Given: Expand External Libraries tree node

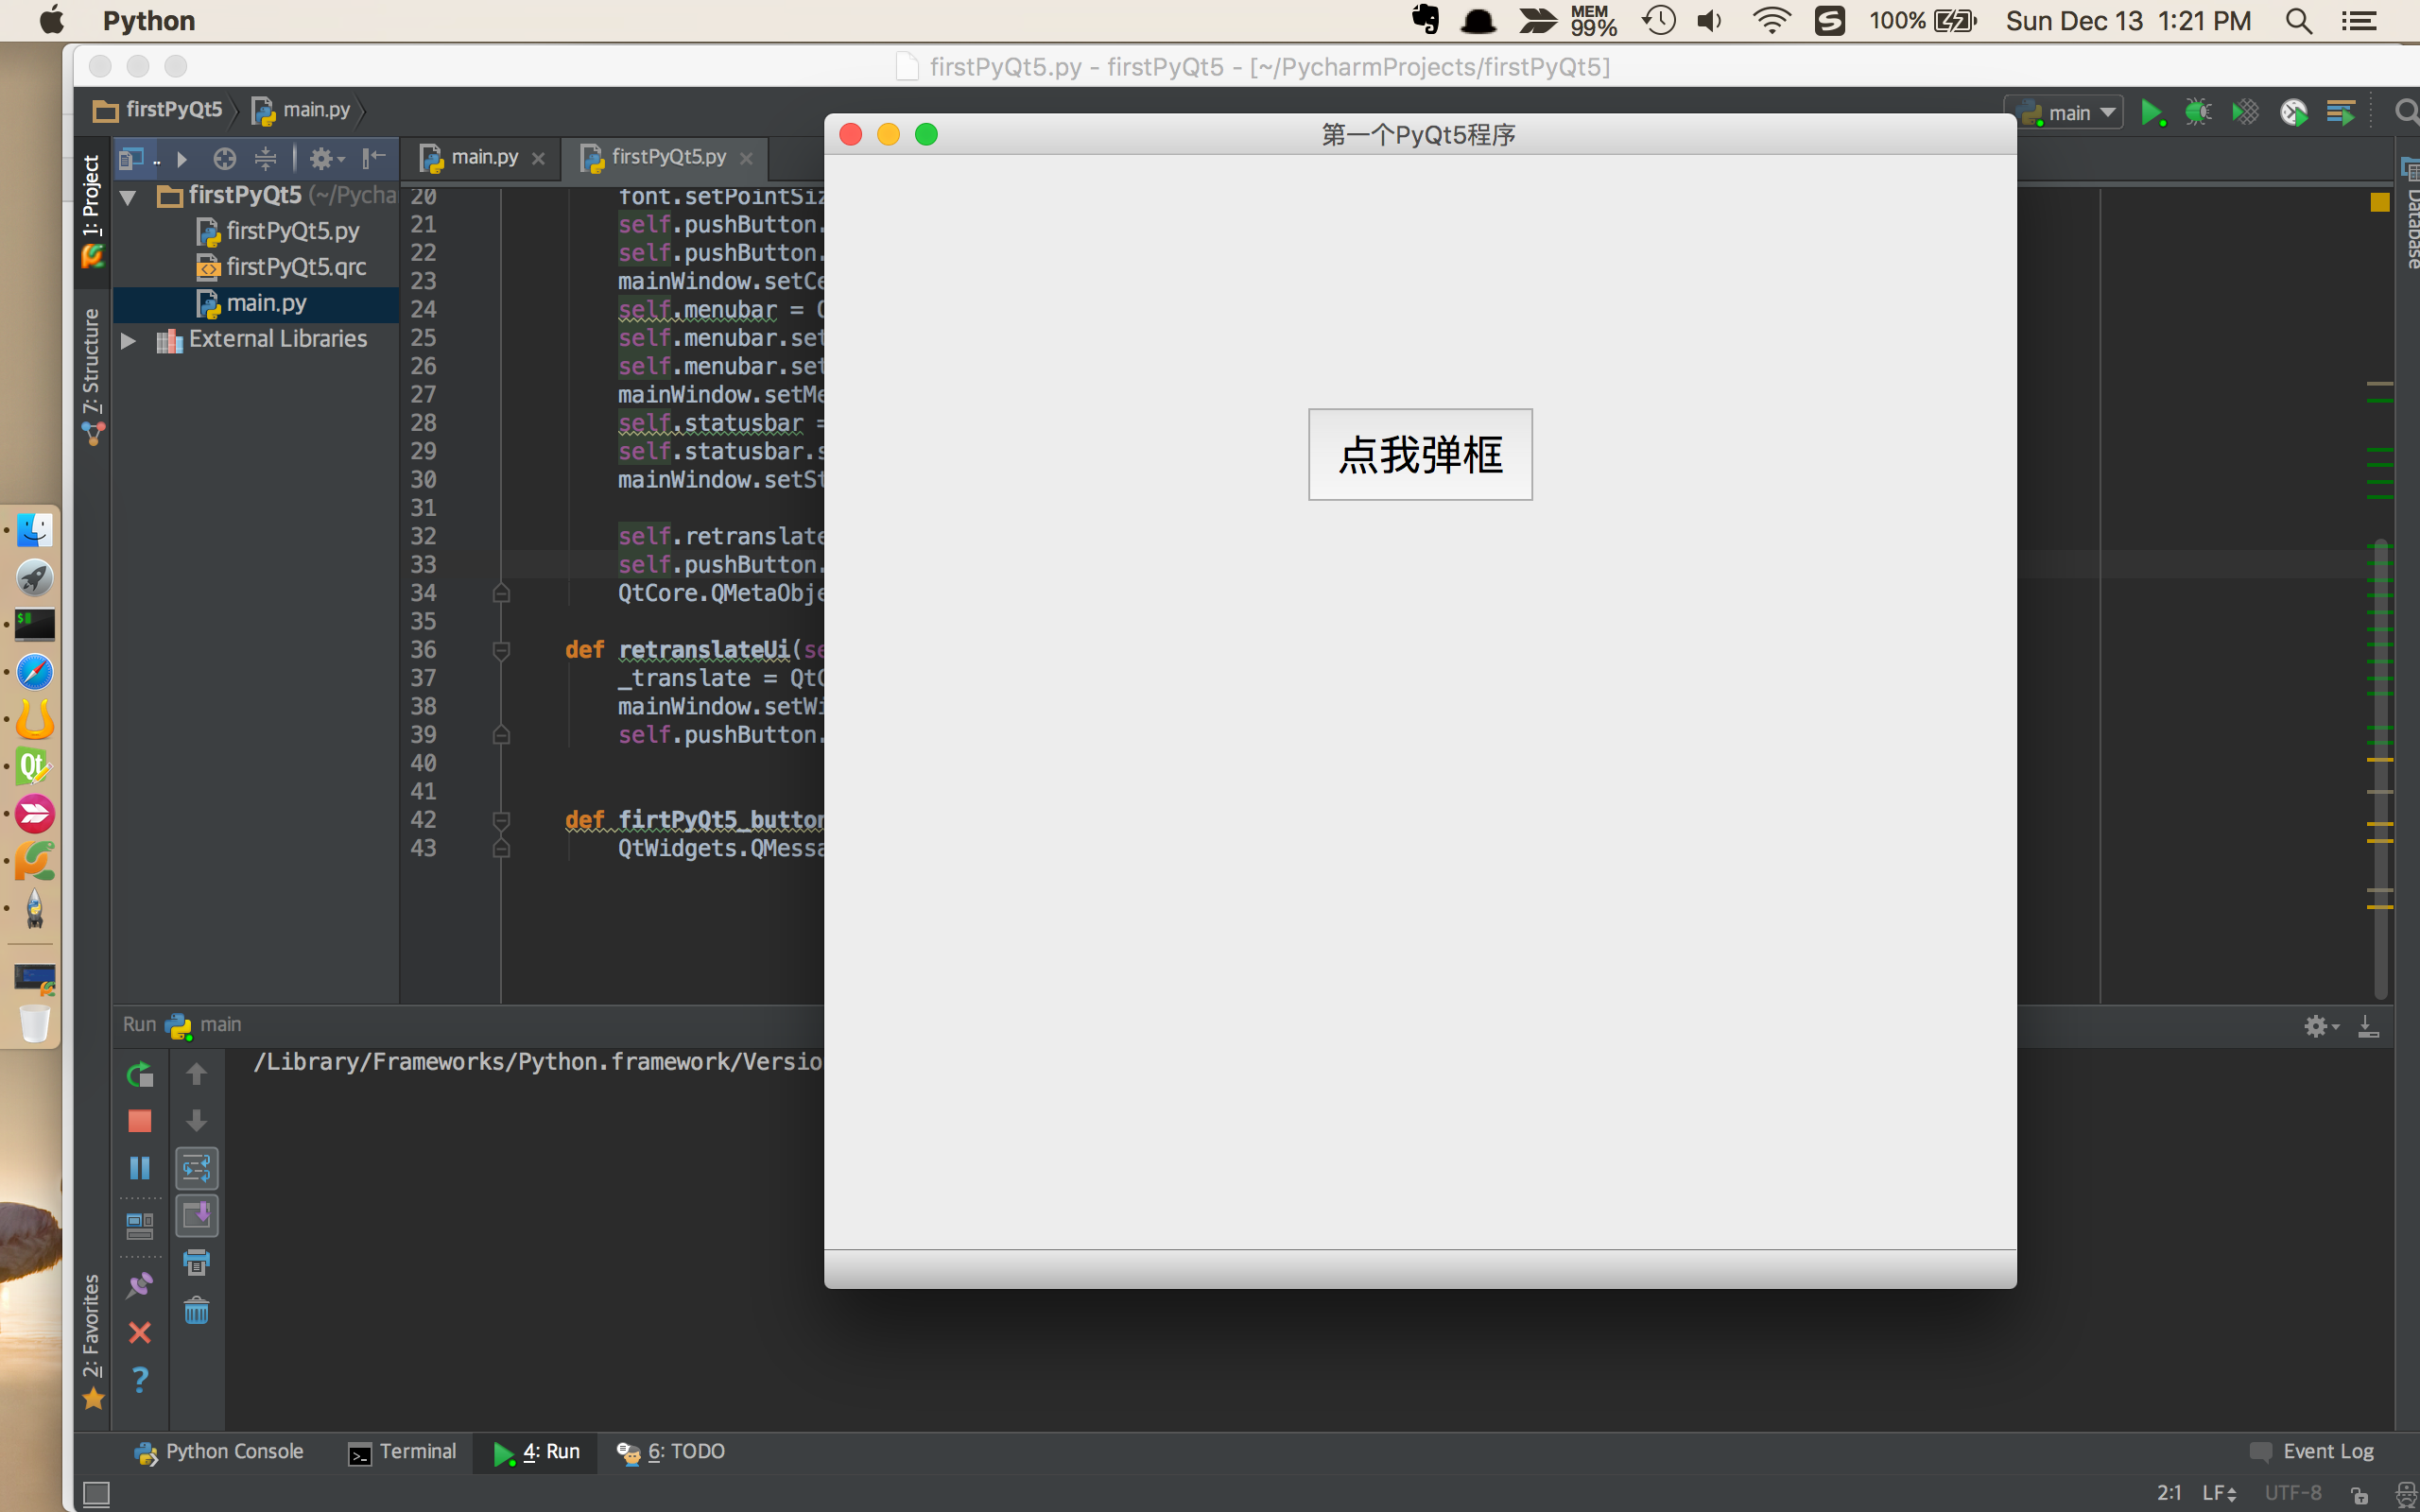Looking at the screenshot, I should [128, 341].
